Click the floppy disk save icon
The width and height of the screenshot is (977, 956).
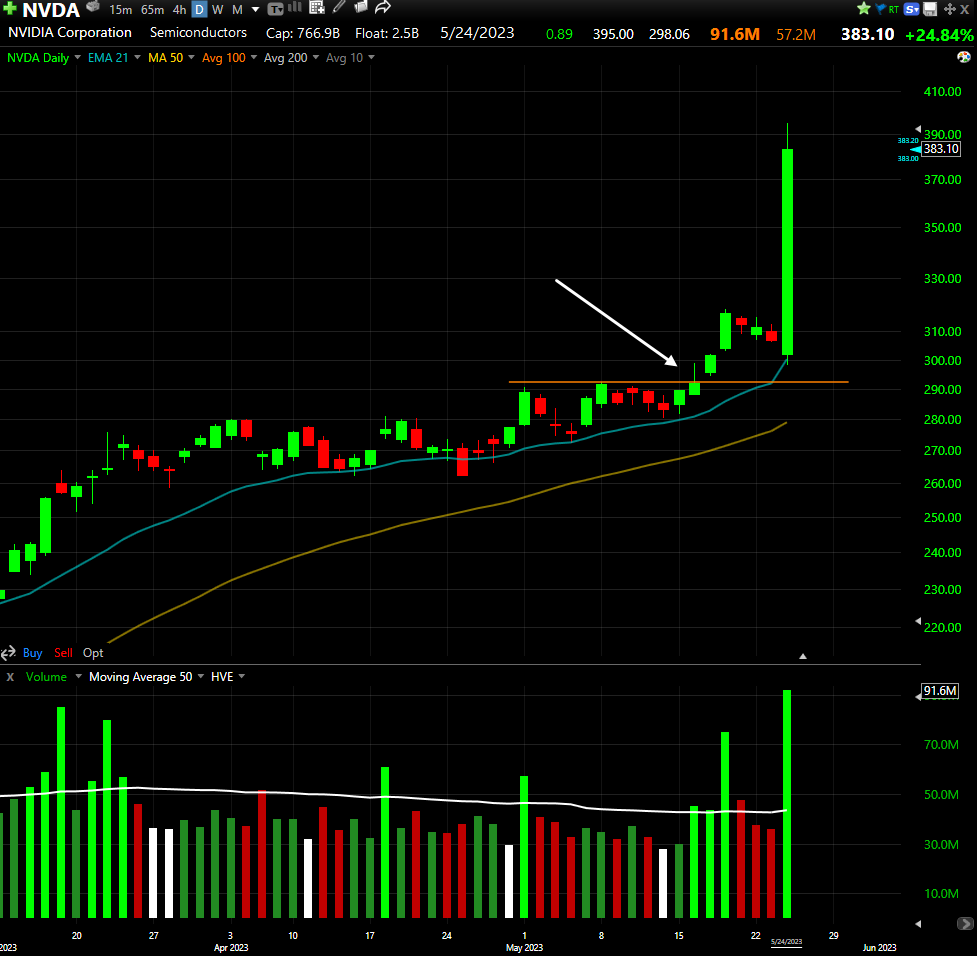coord(930,9)
